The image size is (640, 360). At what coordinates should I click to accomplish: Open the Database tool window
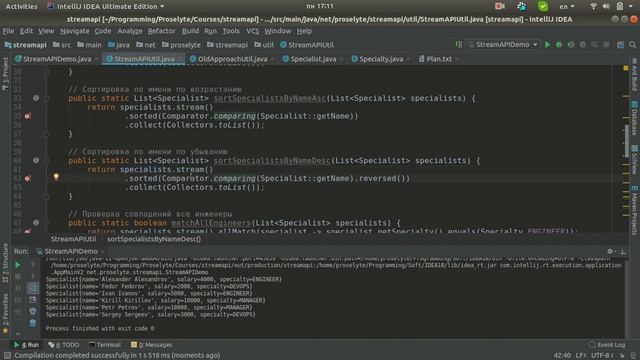(x=634, y=118)
